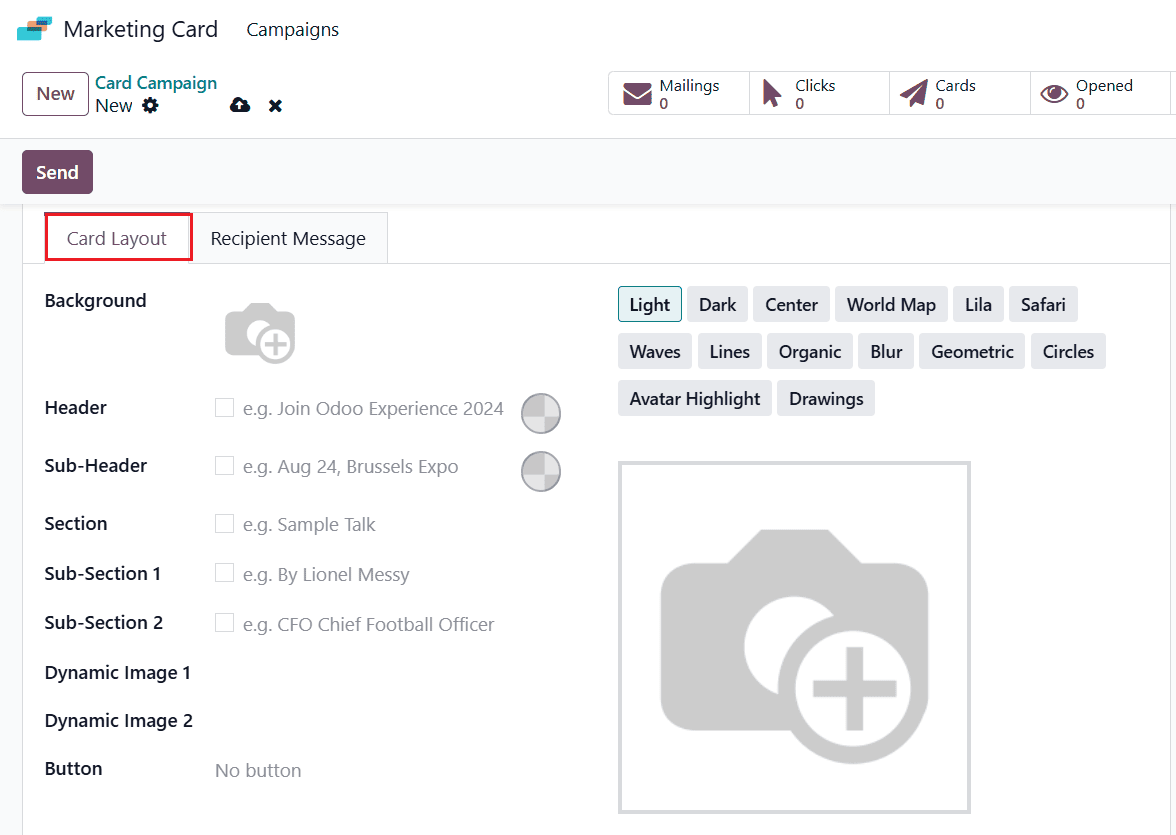Switch to the Recipient Message tab
This screenshot has height=835, width=1176.
pyautogui.click(x=288, y=238)
